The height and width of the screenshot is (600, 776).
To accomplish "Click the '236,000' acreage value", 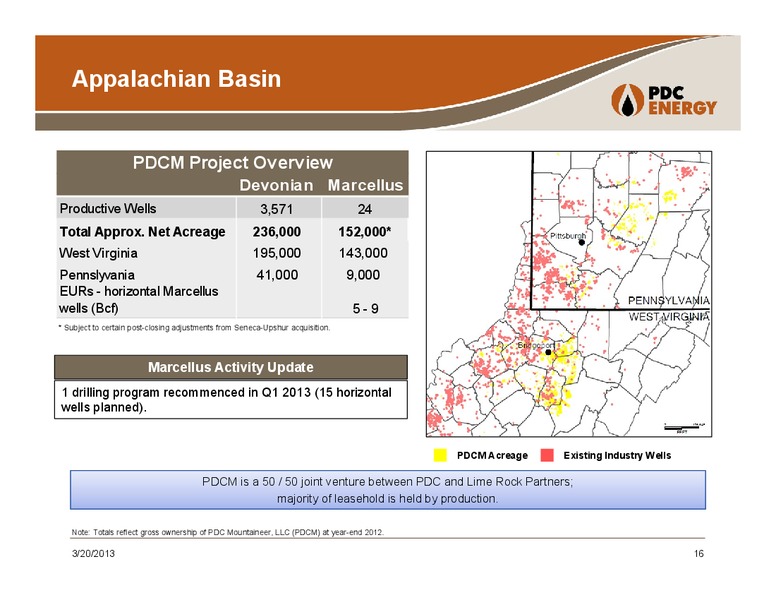I will [277, 232].
